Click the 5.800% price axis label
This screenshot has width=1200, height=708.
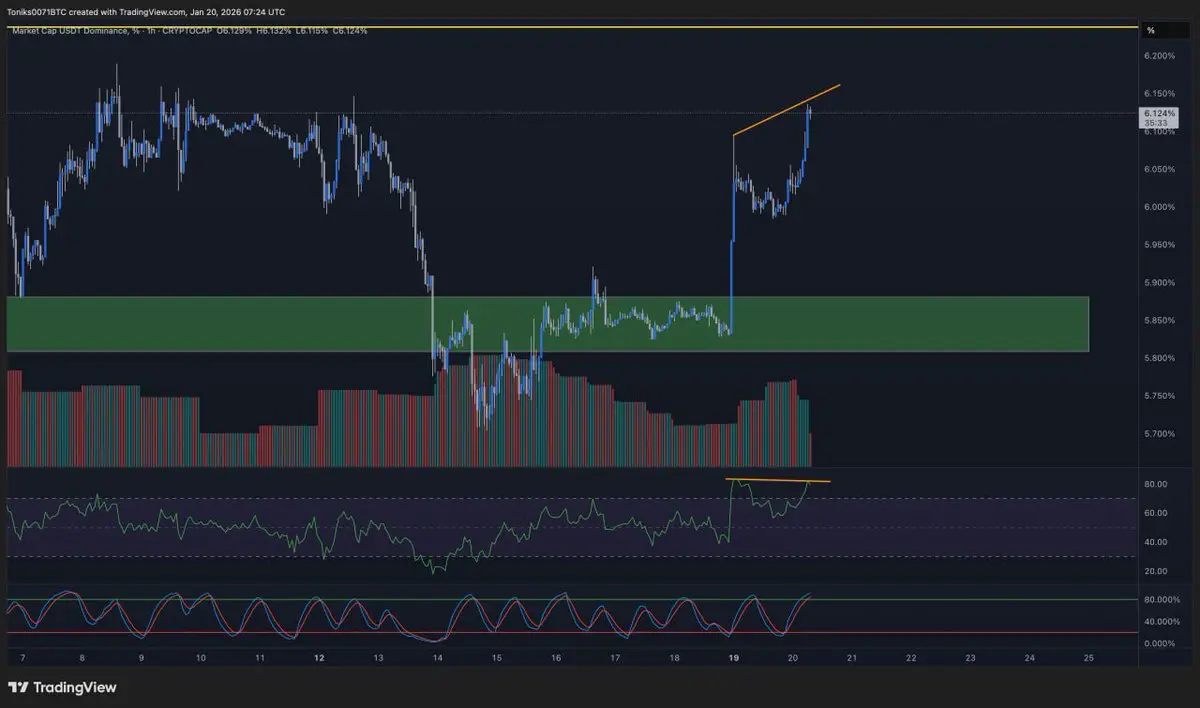(1160, 358)
